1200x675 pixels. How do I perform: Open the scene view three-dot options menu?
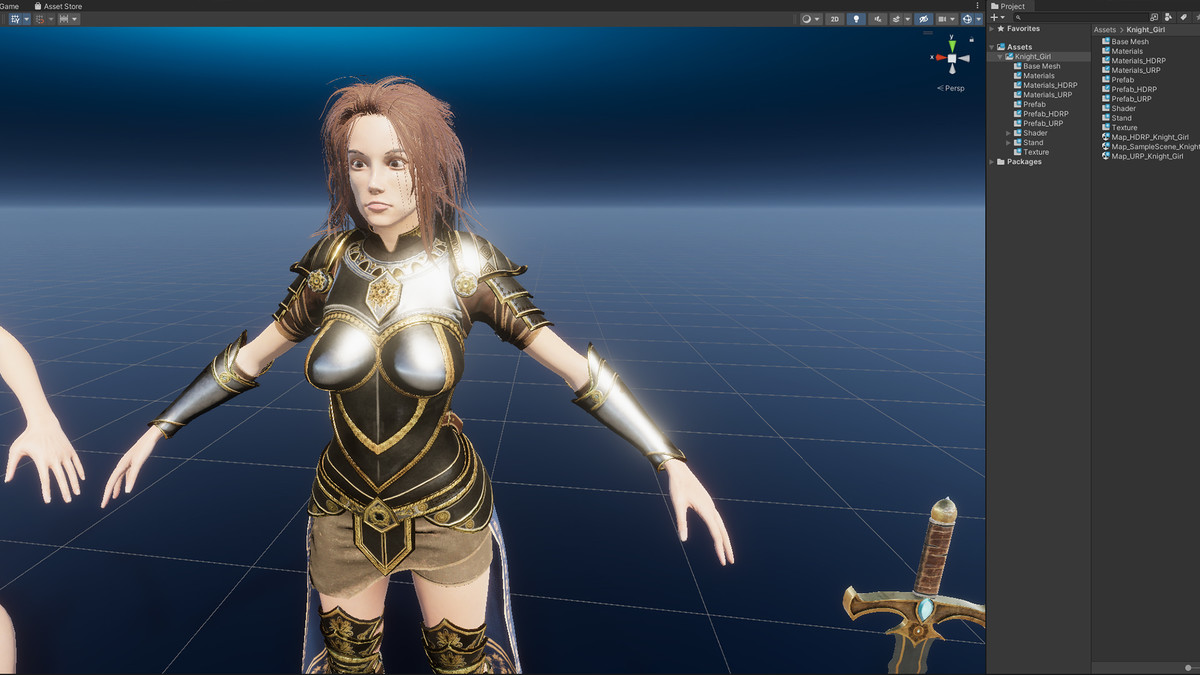[x=977, y=6]
